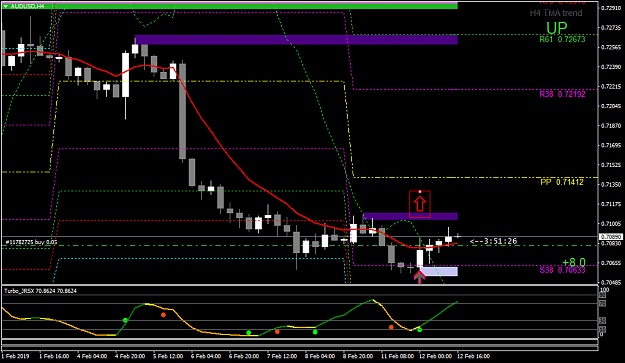Click orange signal dot above 7 Feb 12:00
This screenshot has height=363, width=625.
(277, 332)
